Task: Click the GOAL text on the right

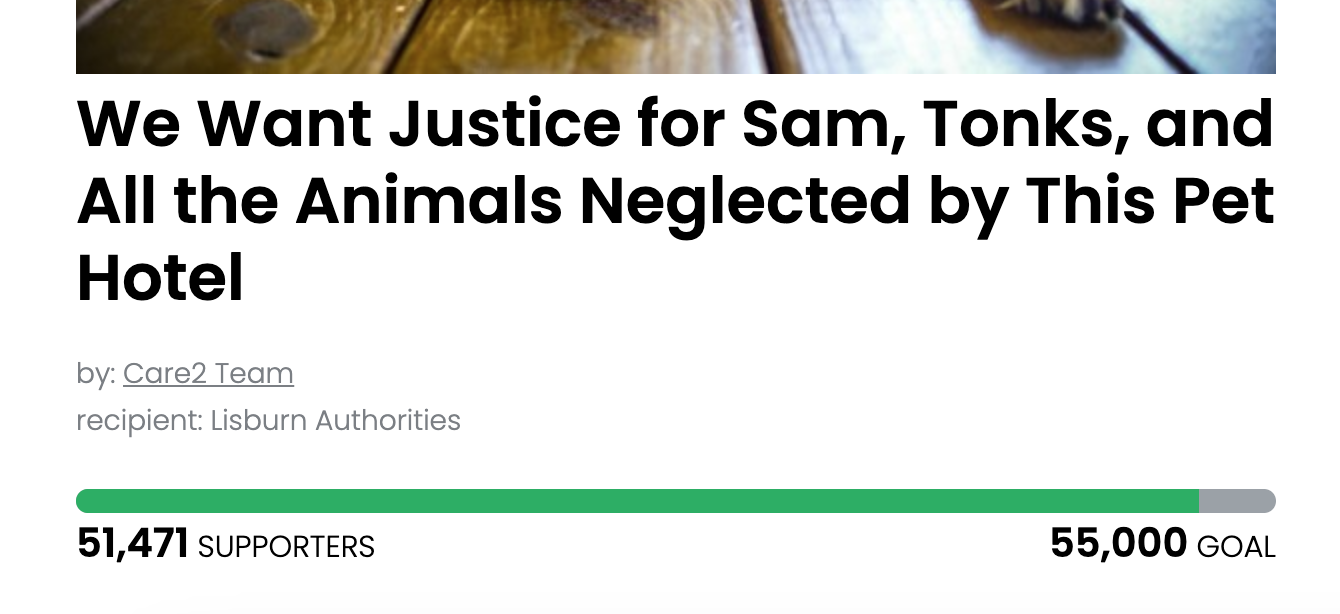Action: point(1237,548)
